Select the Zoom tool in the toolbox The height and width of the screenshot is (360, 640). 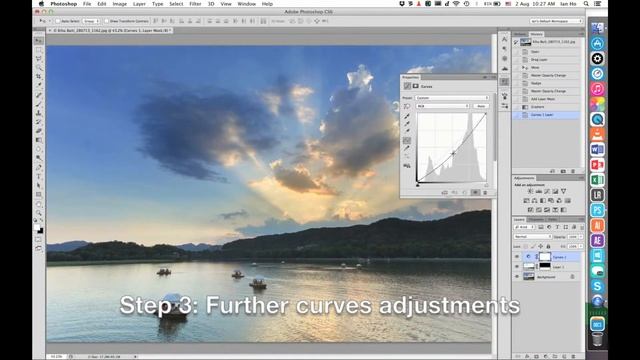point(39,213)
